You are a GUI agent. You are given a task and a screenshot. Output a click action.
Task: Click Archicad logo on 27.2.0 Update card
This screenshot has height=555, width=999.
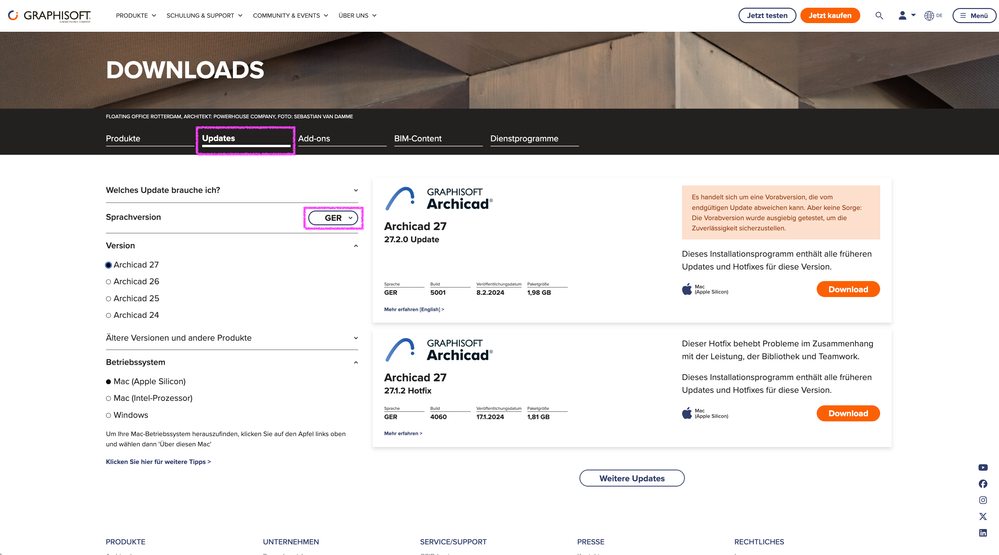tap(438, 198)
